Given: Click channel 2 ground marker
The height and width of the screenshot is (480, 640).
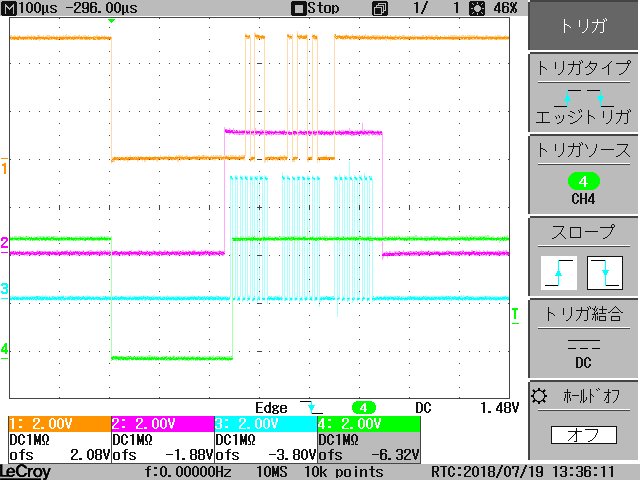Looking at the screenshot, I should pyautogui.click(x=4, y=244).
